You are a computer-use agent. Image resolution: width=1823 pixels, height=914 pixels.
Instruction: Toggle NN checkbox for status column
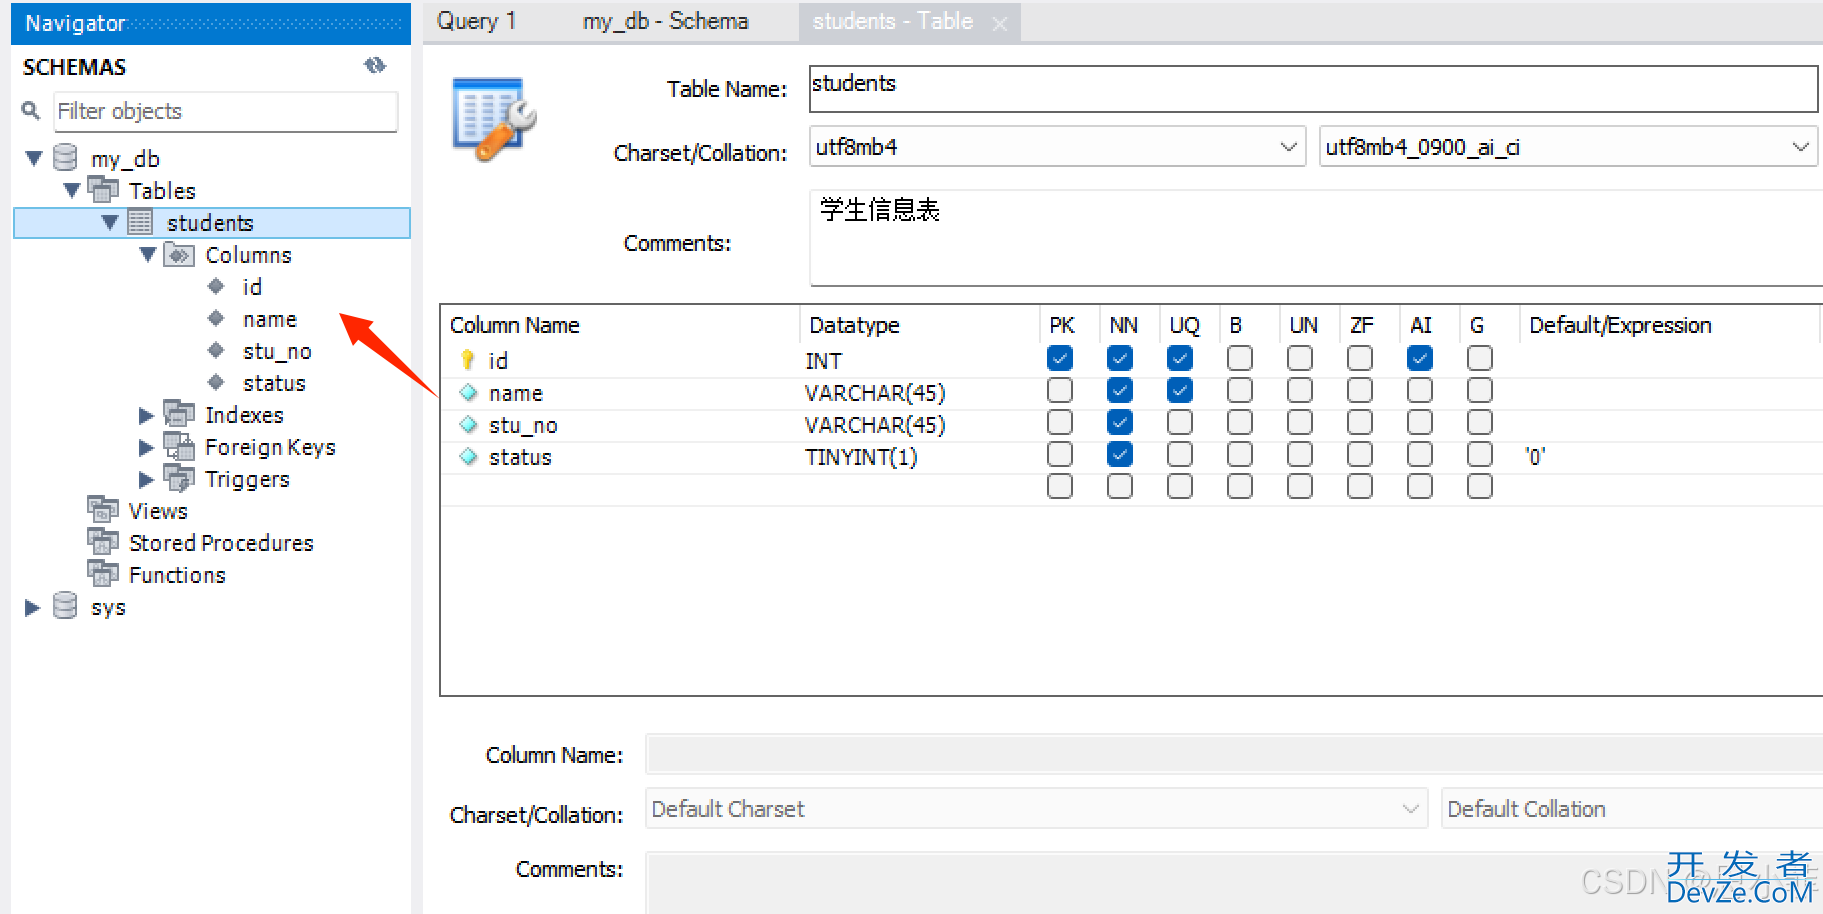[1120, 454]
